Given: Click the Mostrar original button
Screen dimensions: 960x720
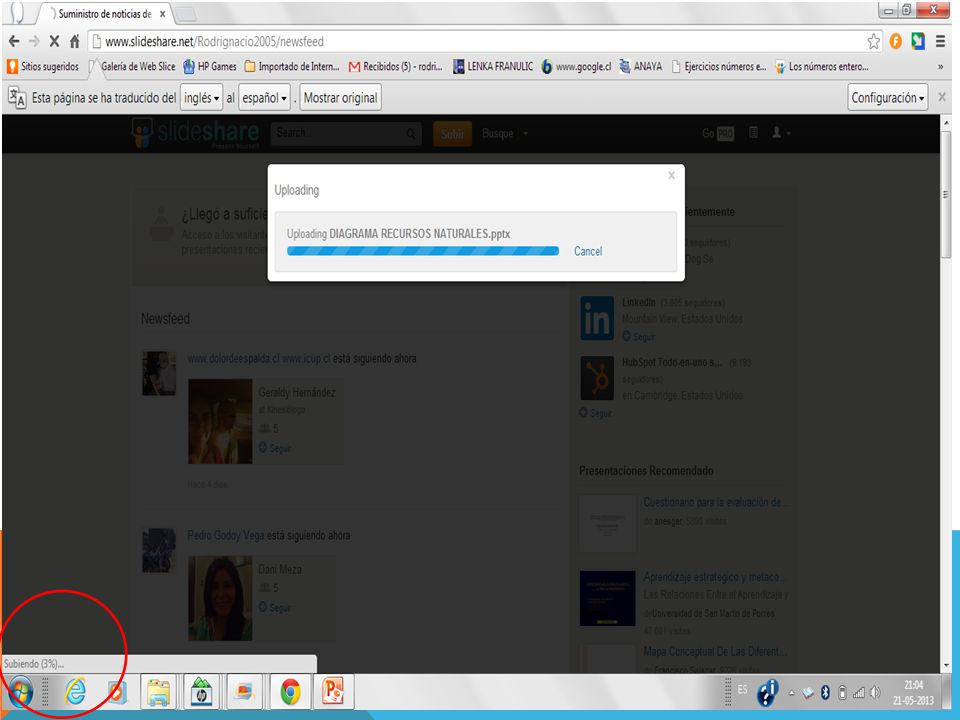Looking at the screenshot, I should pos(340,97).
